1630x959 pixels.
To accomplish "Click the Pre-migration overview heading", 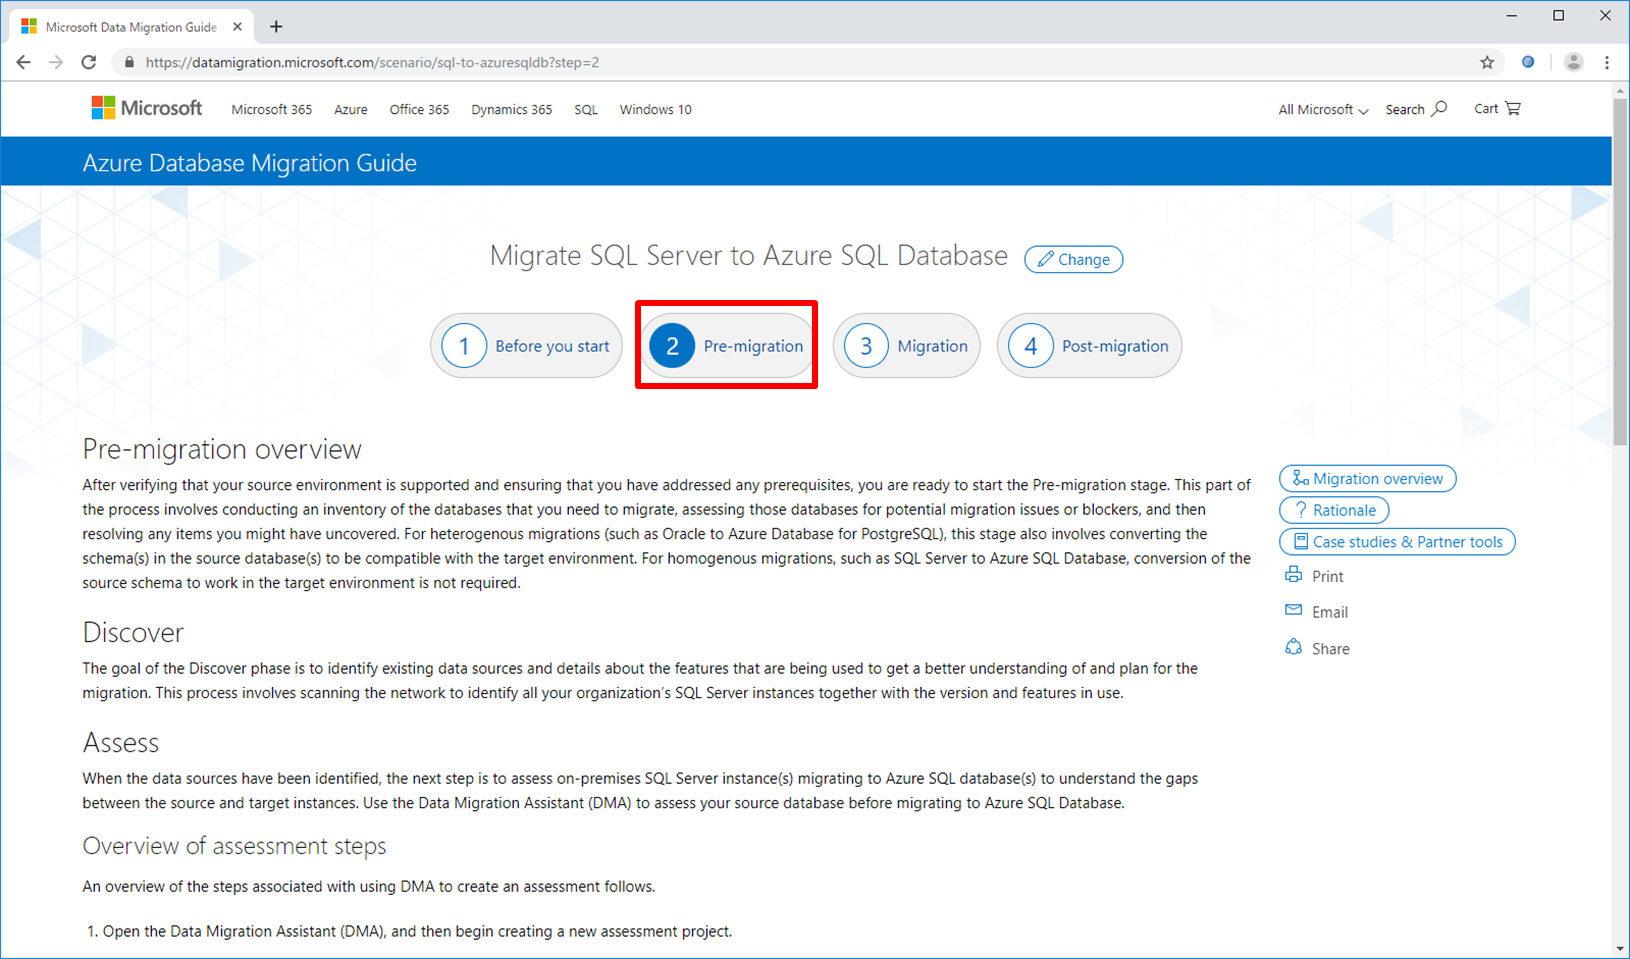I will (x=222, y=449).
